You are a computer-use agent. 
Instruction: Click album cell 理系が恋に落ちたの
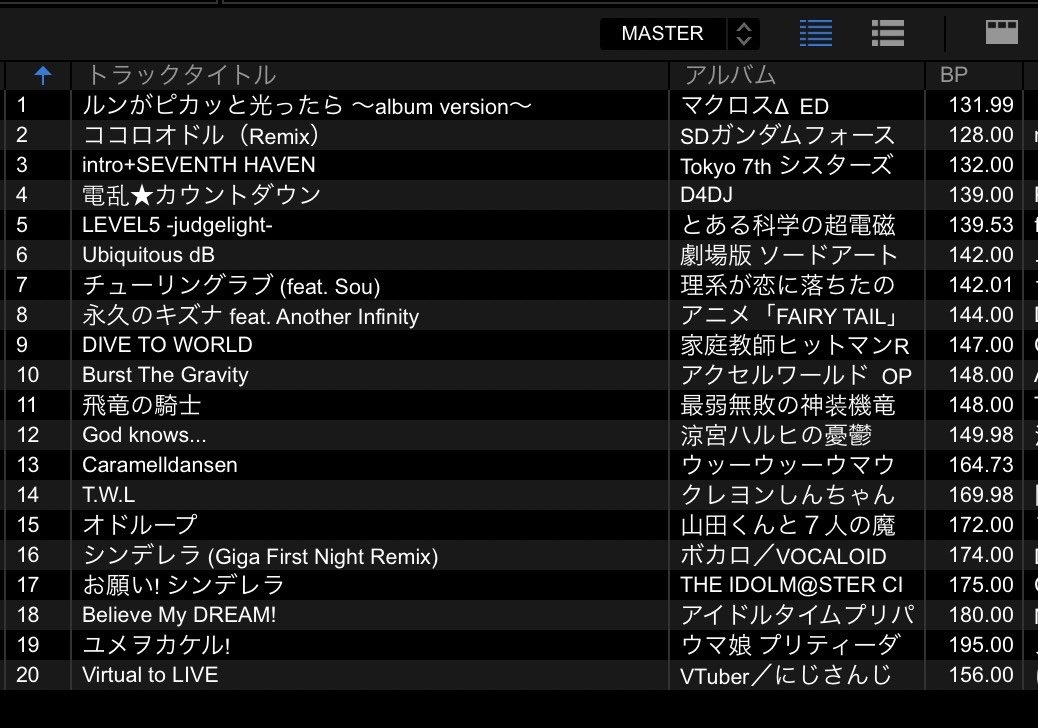pyautogui.click(x=788, y=285)
